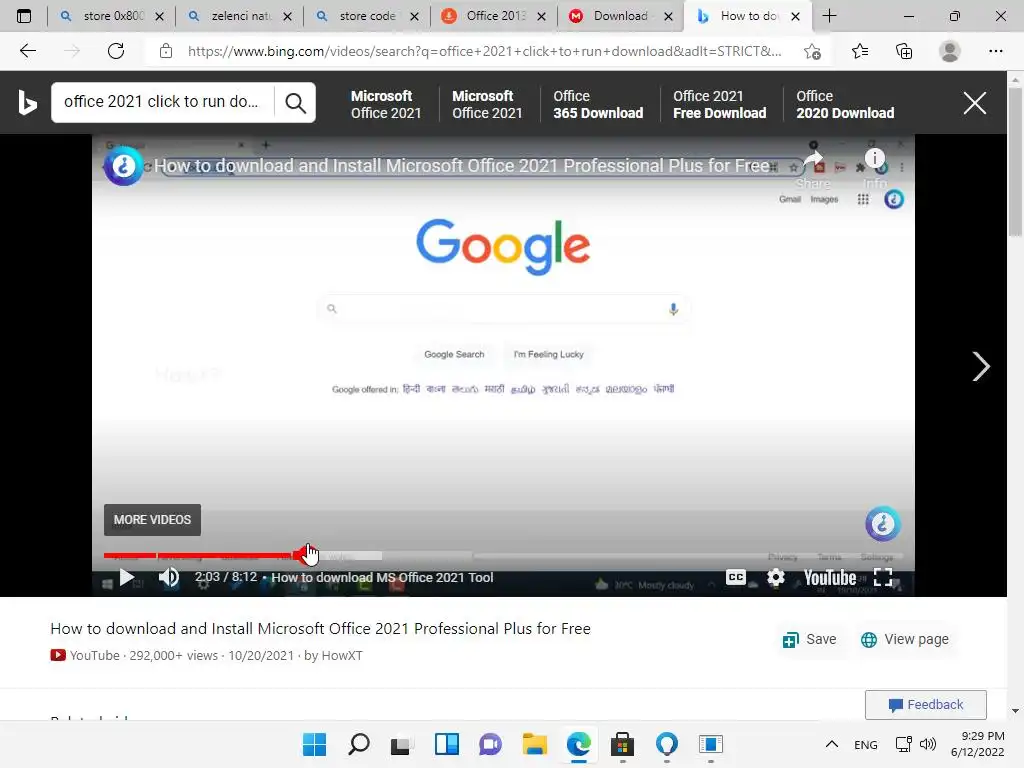This screenshot has width=1024, height=768.
Task: Click the video Share arrow icon
Action: (812, 160)
